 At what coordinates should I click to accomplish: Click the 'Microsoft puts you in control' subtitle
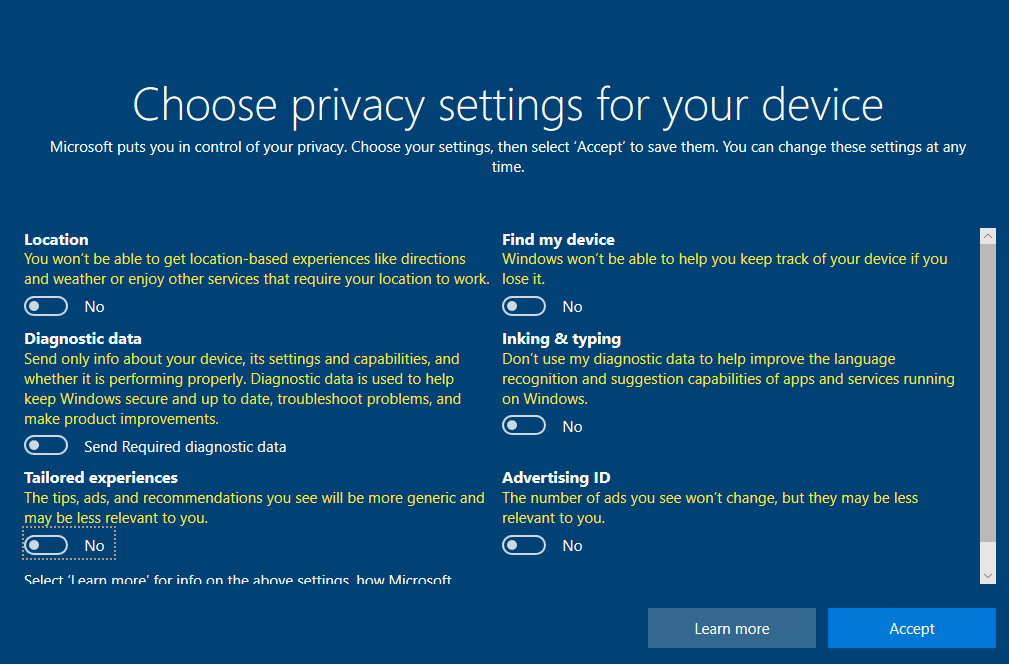click(x=508, y=156)
